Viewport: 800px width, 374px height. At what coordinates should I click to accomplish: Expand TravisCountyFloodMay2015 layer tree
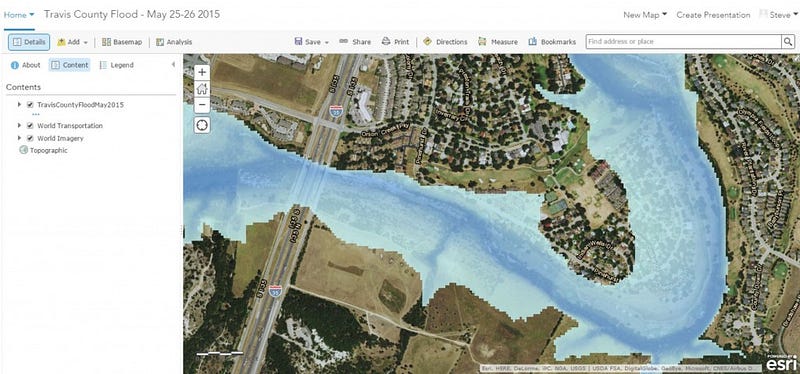click(19, 105)
